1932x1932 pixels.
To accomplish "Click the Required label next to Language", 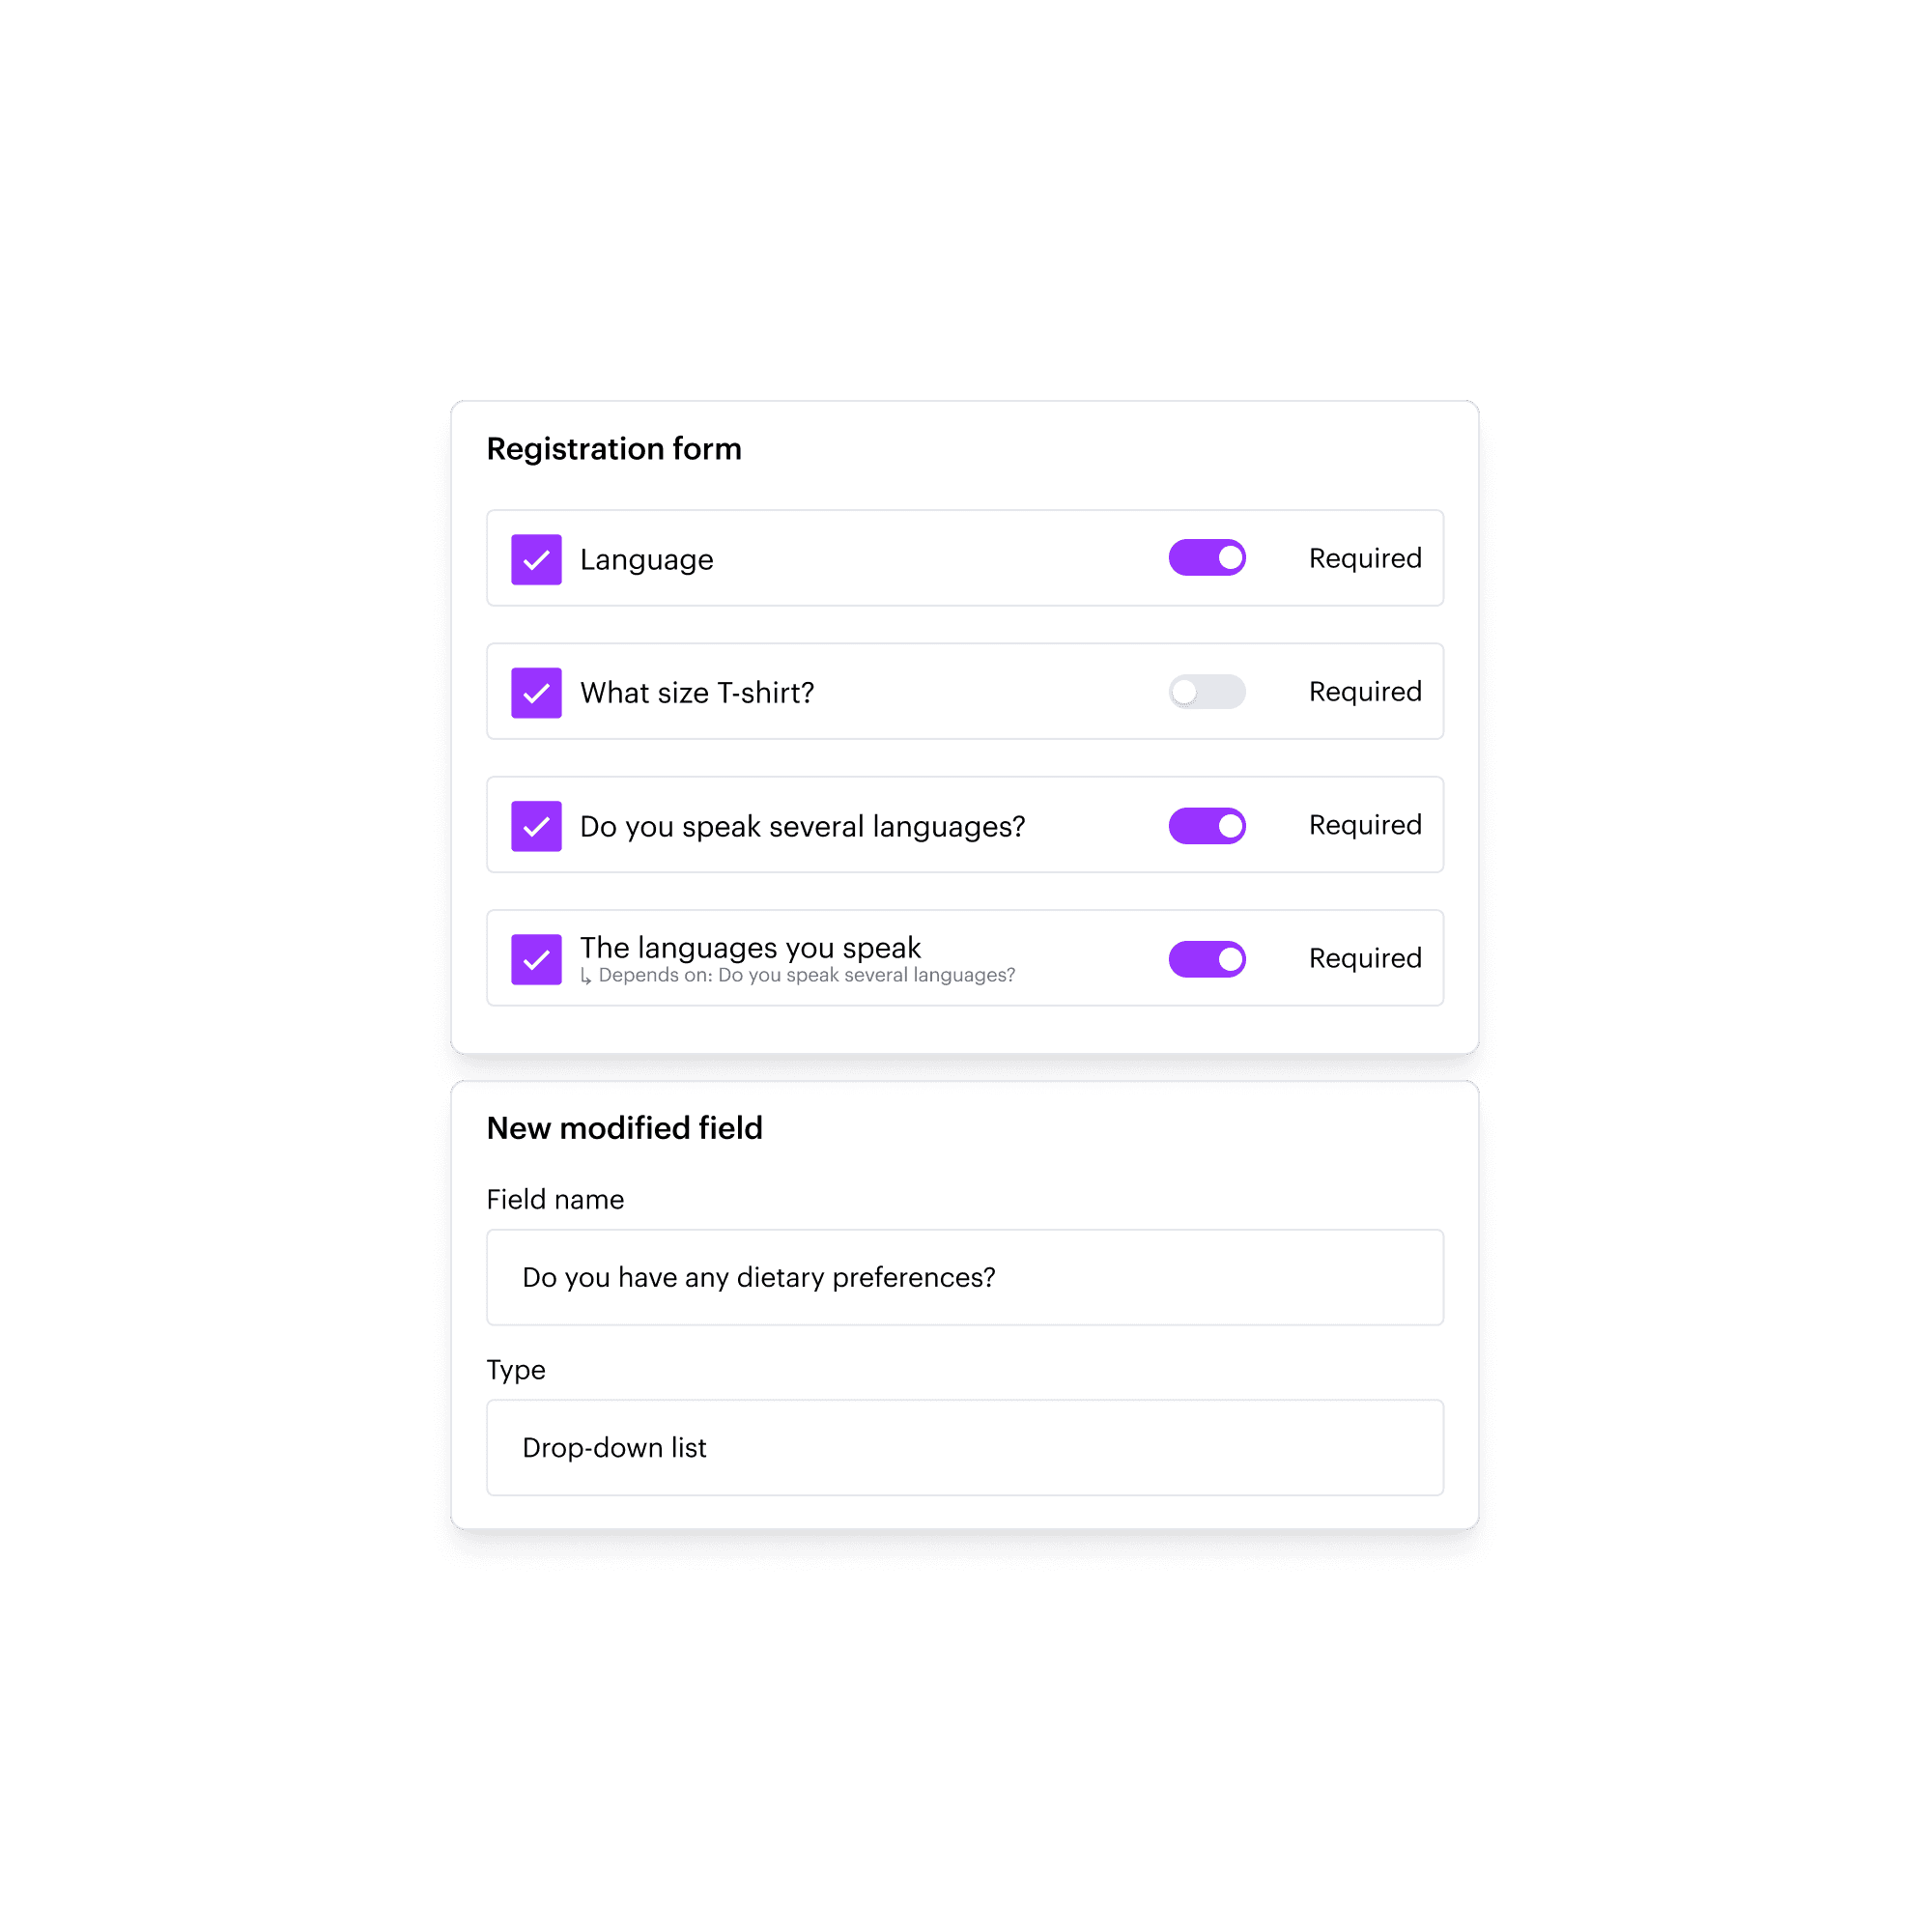I will [1364, 558].
